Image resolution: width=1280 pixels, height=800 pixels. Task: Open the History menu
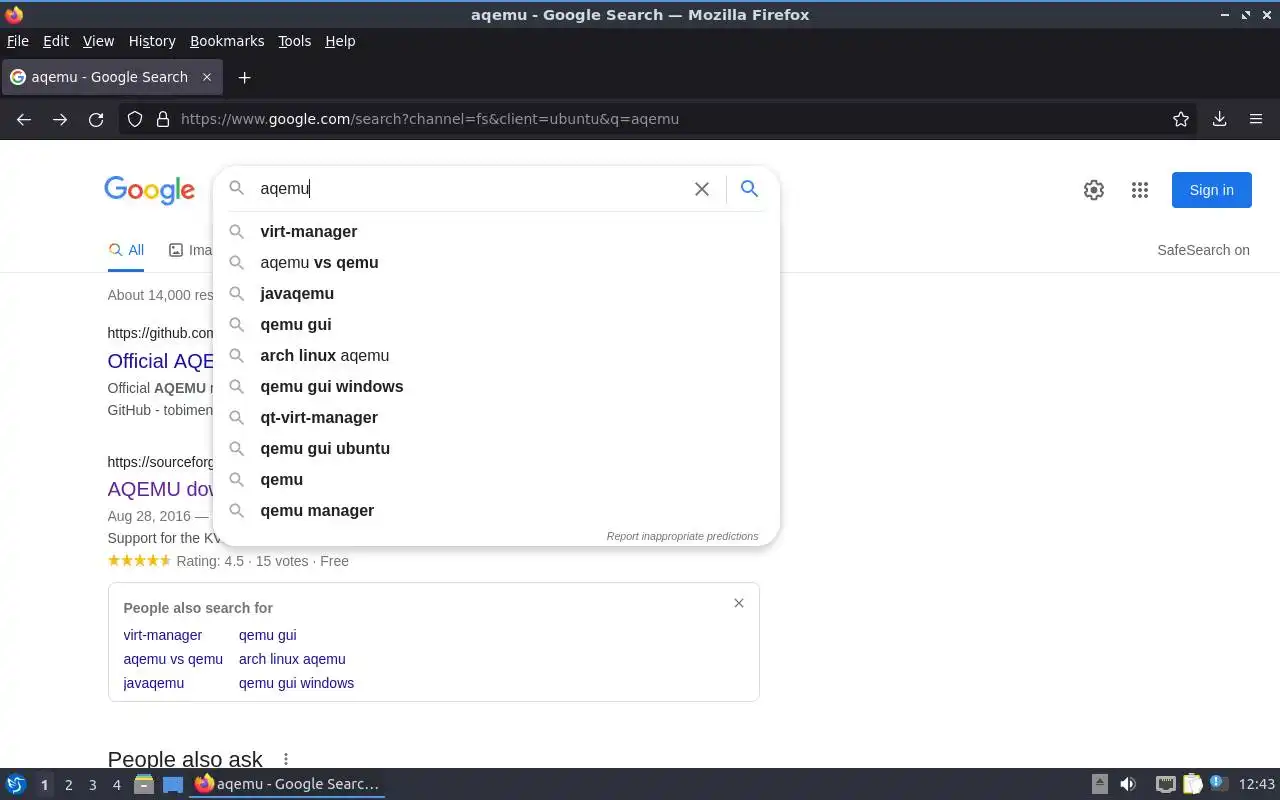click(x=152, y=41)
